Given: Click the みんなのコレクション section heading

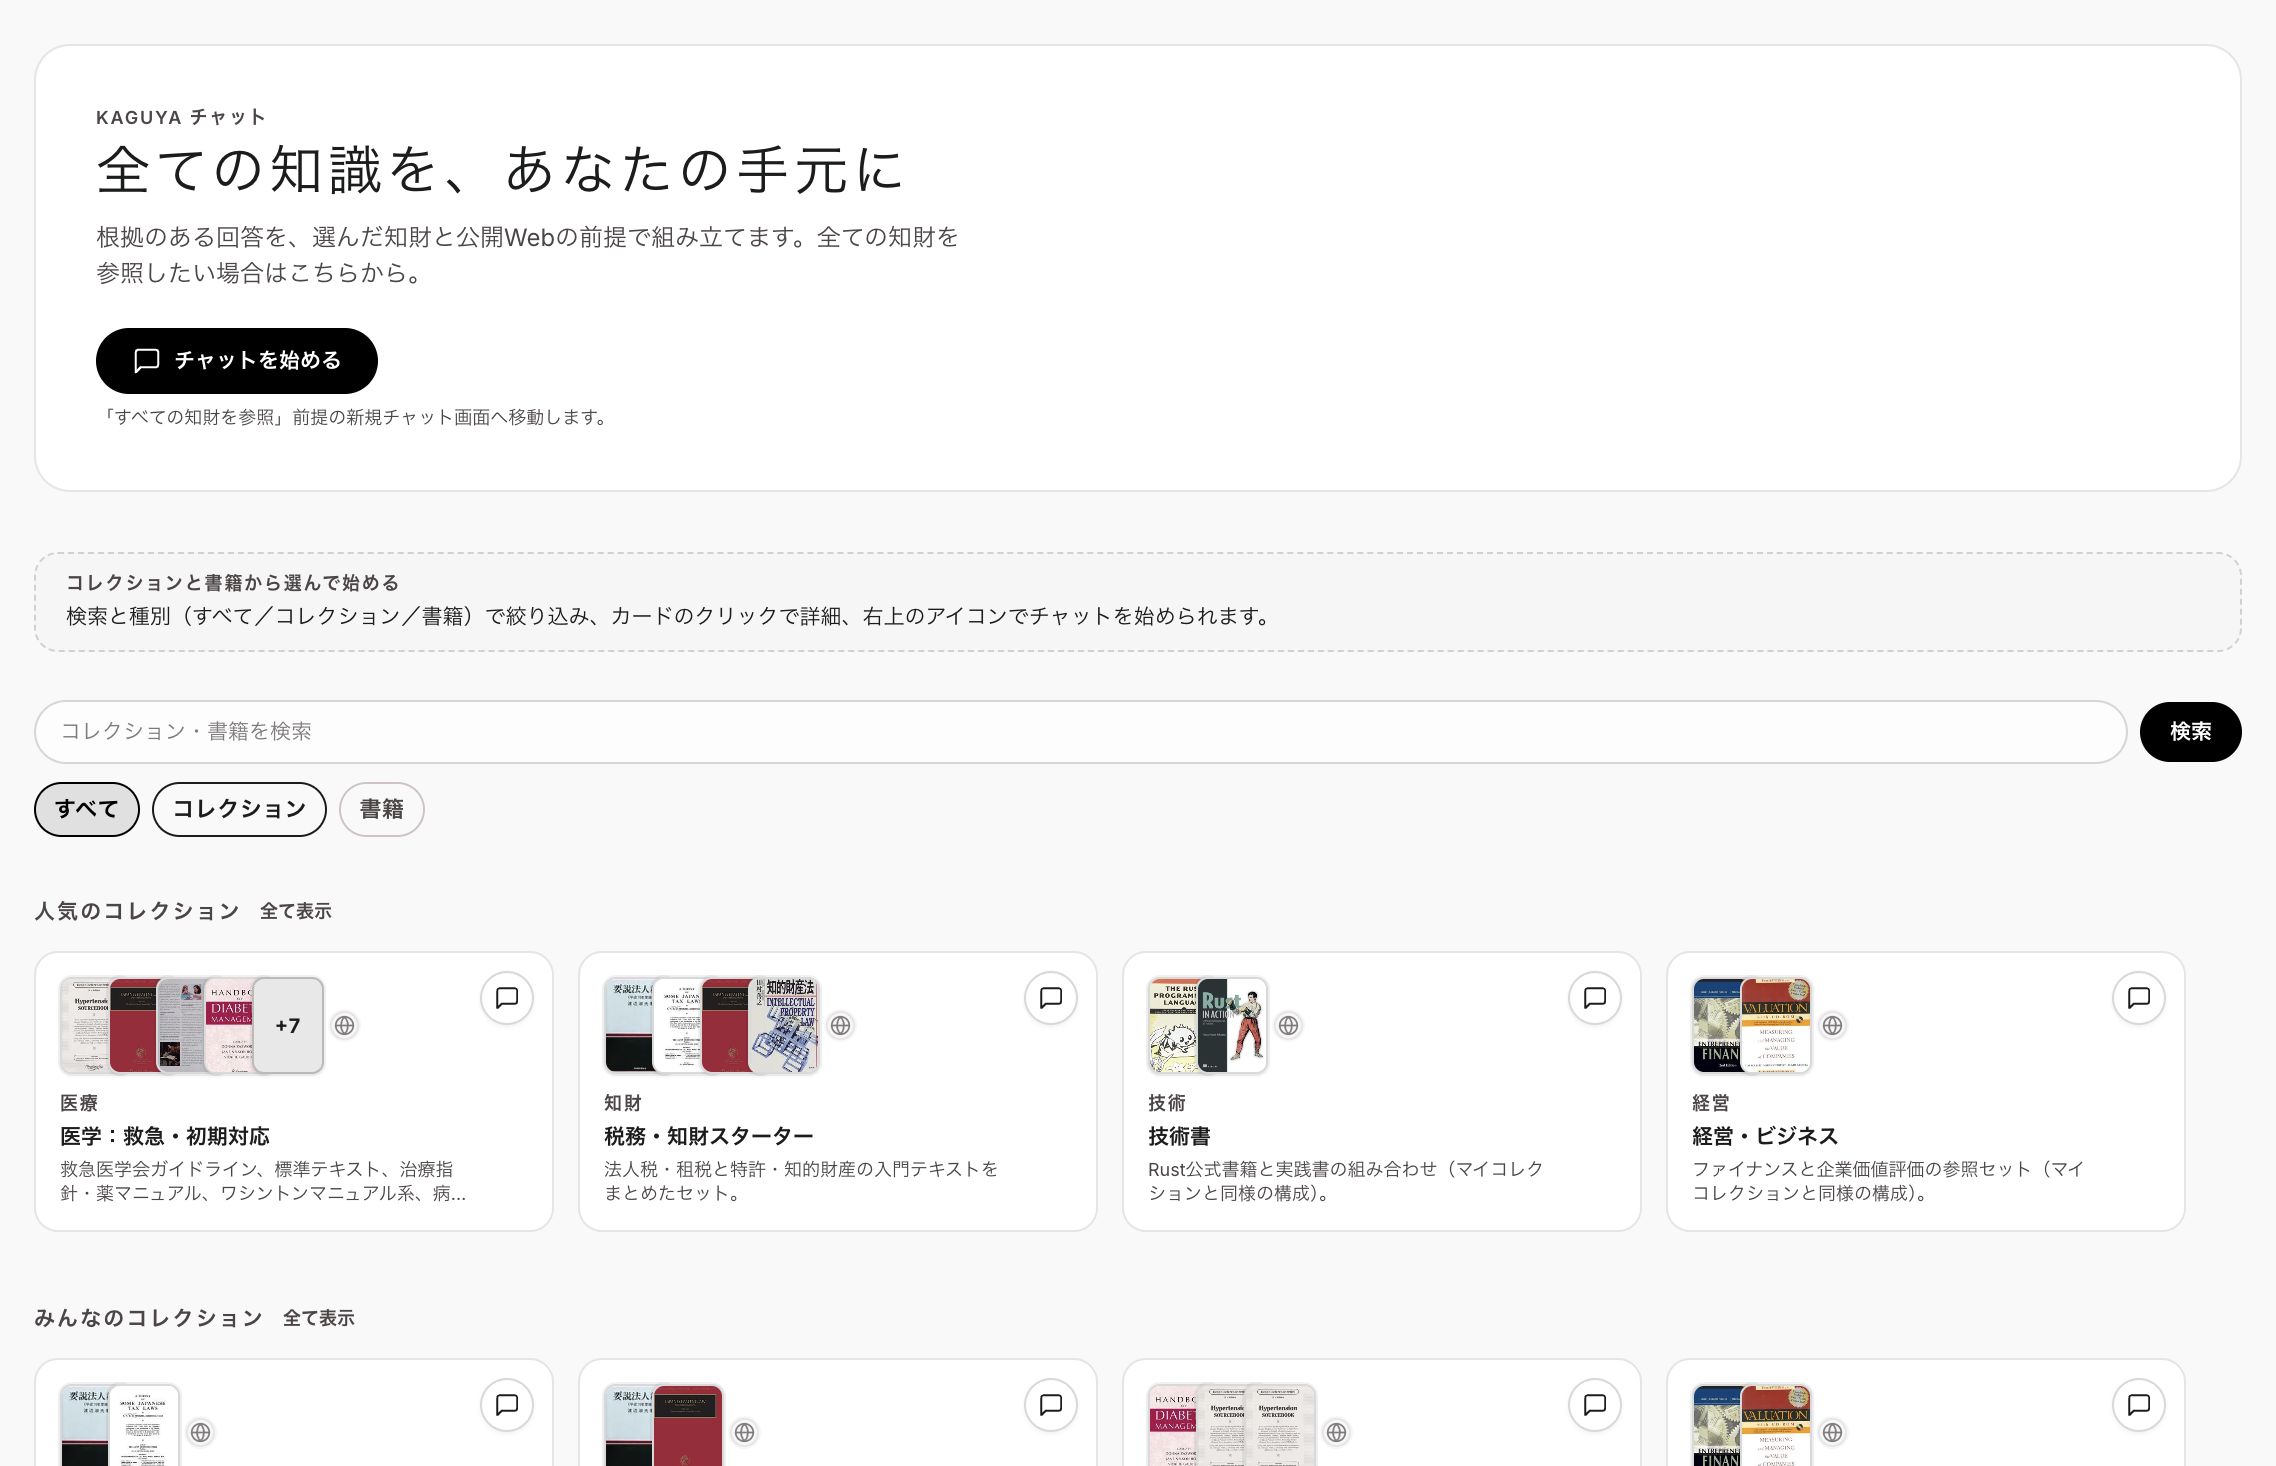Looking at the screenshot, I should coord(149,1318).
